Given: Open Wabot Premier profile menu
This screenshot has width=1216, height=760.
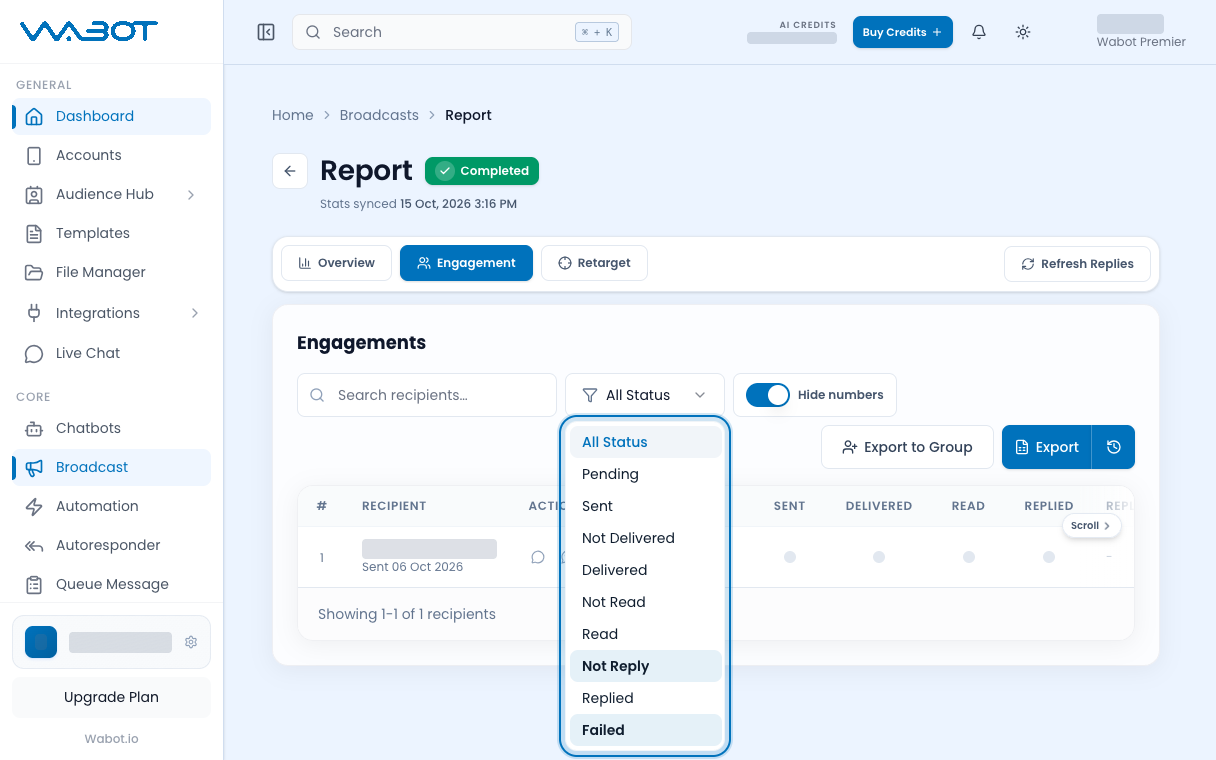Looking at the screenshot, I should point(1141,32).
